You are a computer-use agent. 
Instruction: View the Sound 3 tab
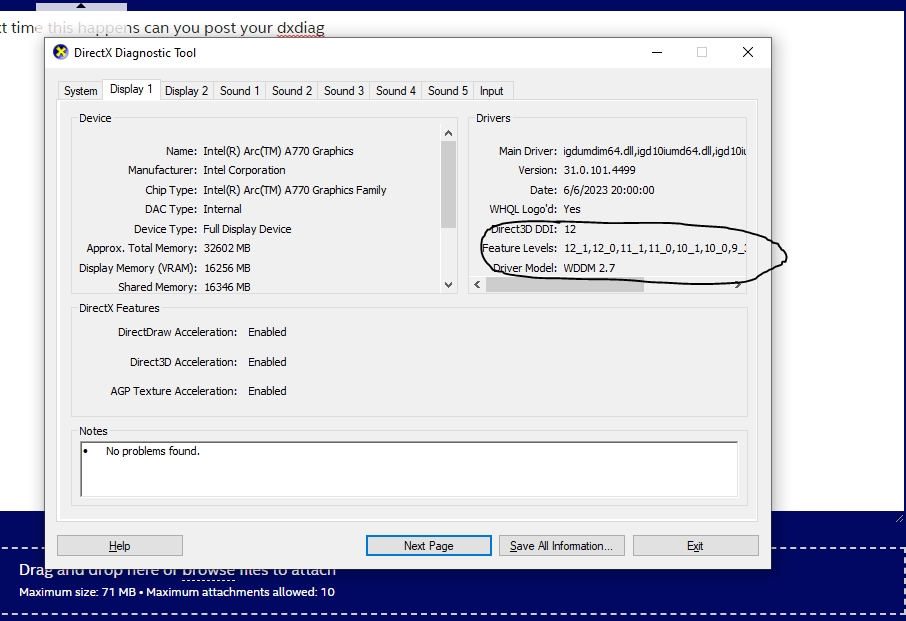pos(343,90)
